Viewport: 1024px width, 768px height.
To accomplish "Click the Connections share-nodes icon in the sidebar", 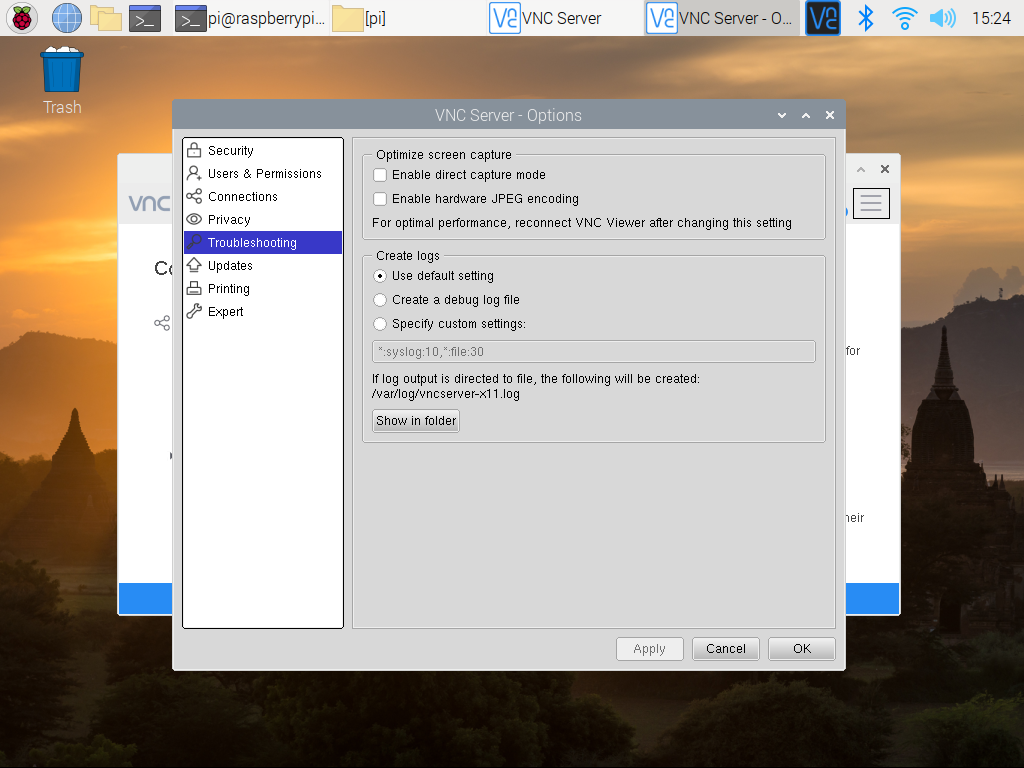I will coord(194,196).
